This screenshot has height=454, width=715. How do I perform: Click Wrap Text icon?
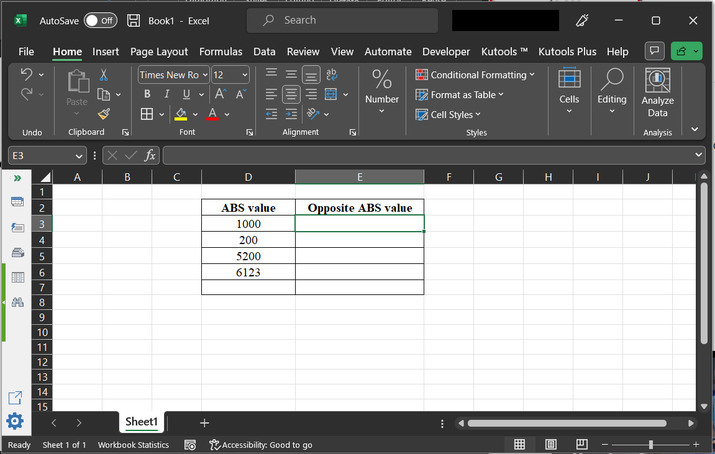[x=332, y=74]
